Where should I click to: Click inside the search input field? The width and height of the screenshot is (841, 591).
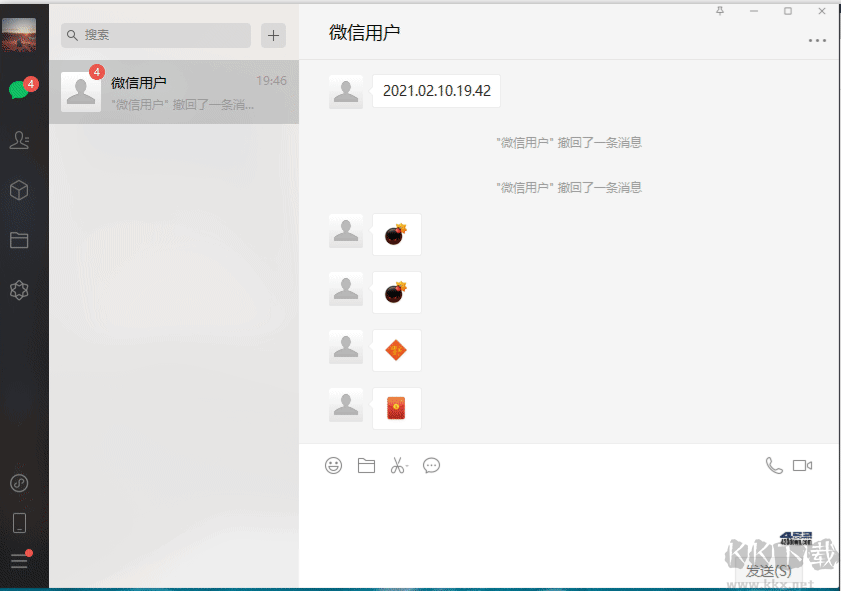tap(155, 35)
